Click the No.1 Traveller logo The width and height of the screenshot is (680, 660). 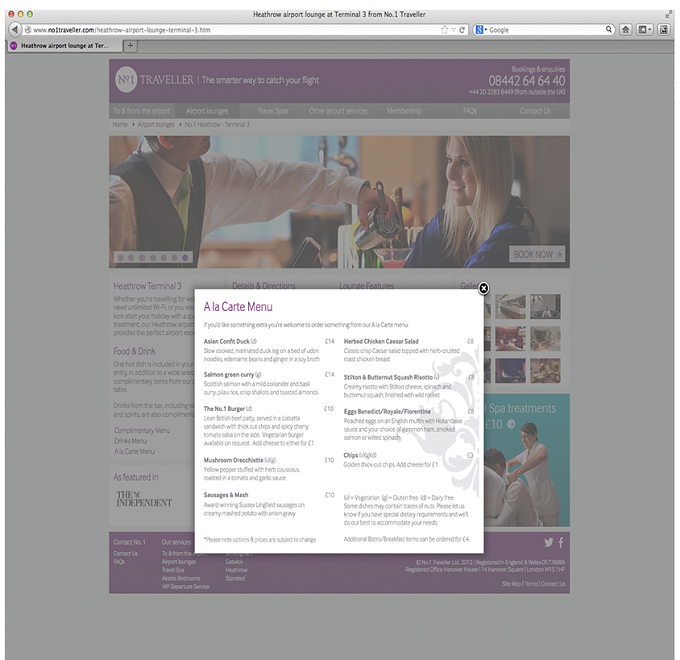pyautogui.click(x=155, y=80)
